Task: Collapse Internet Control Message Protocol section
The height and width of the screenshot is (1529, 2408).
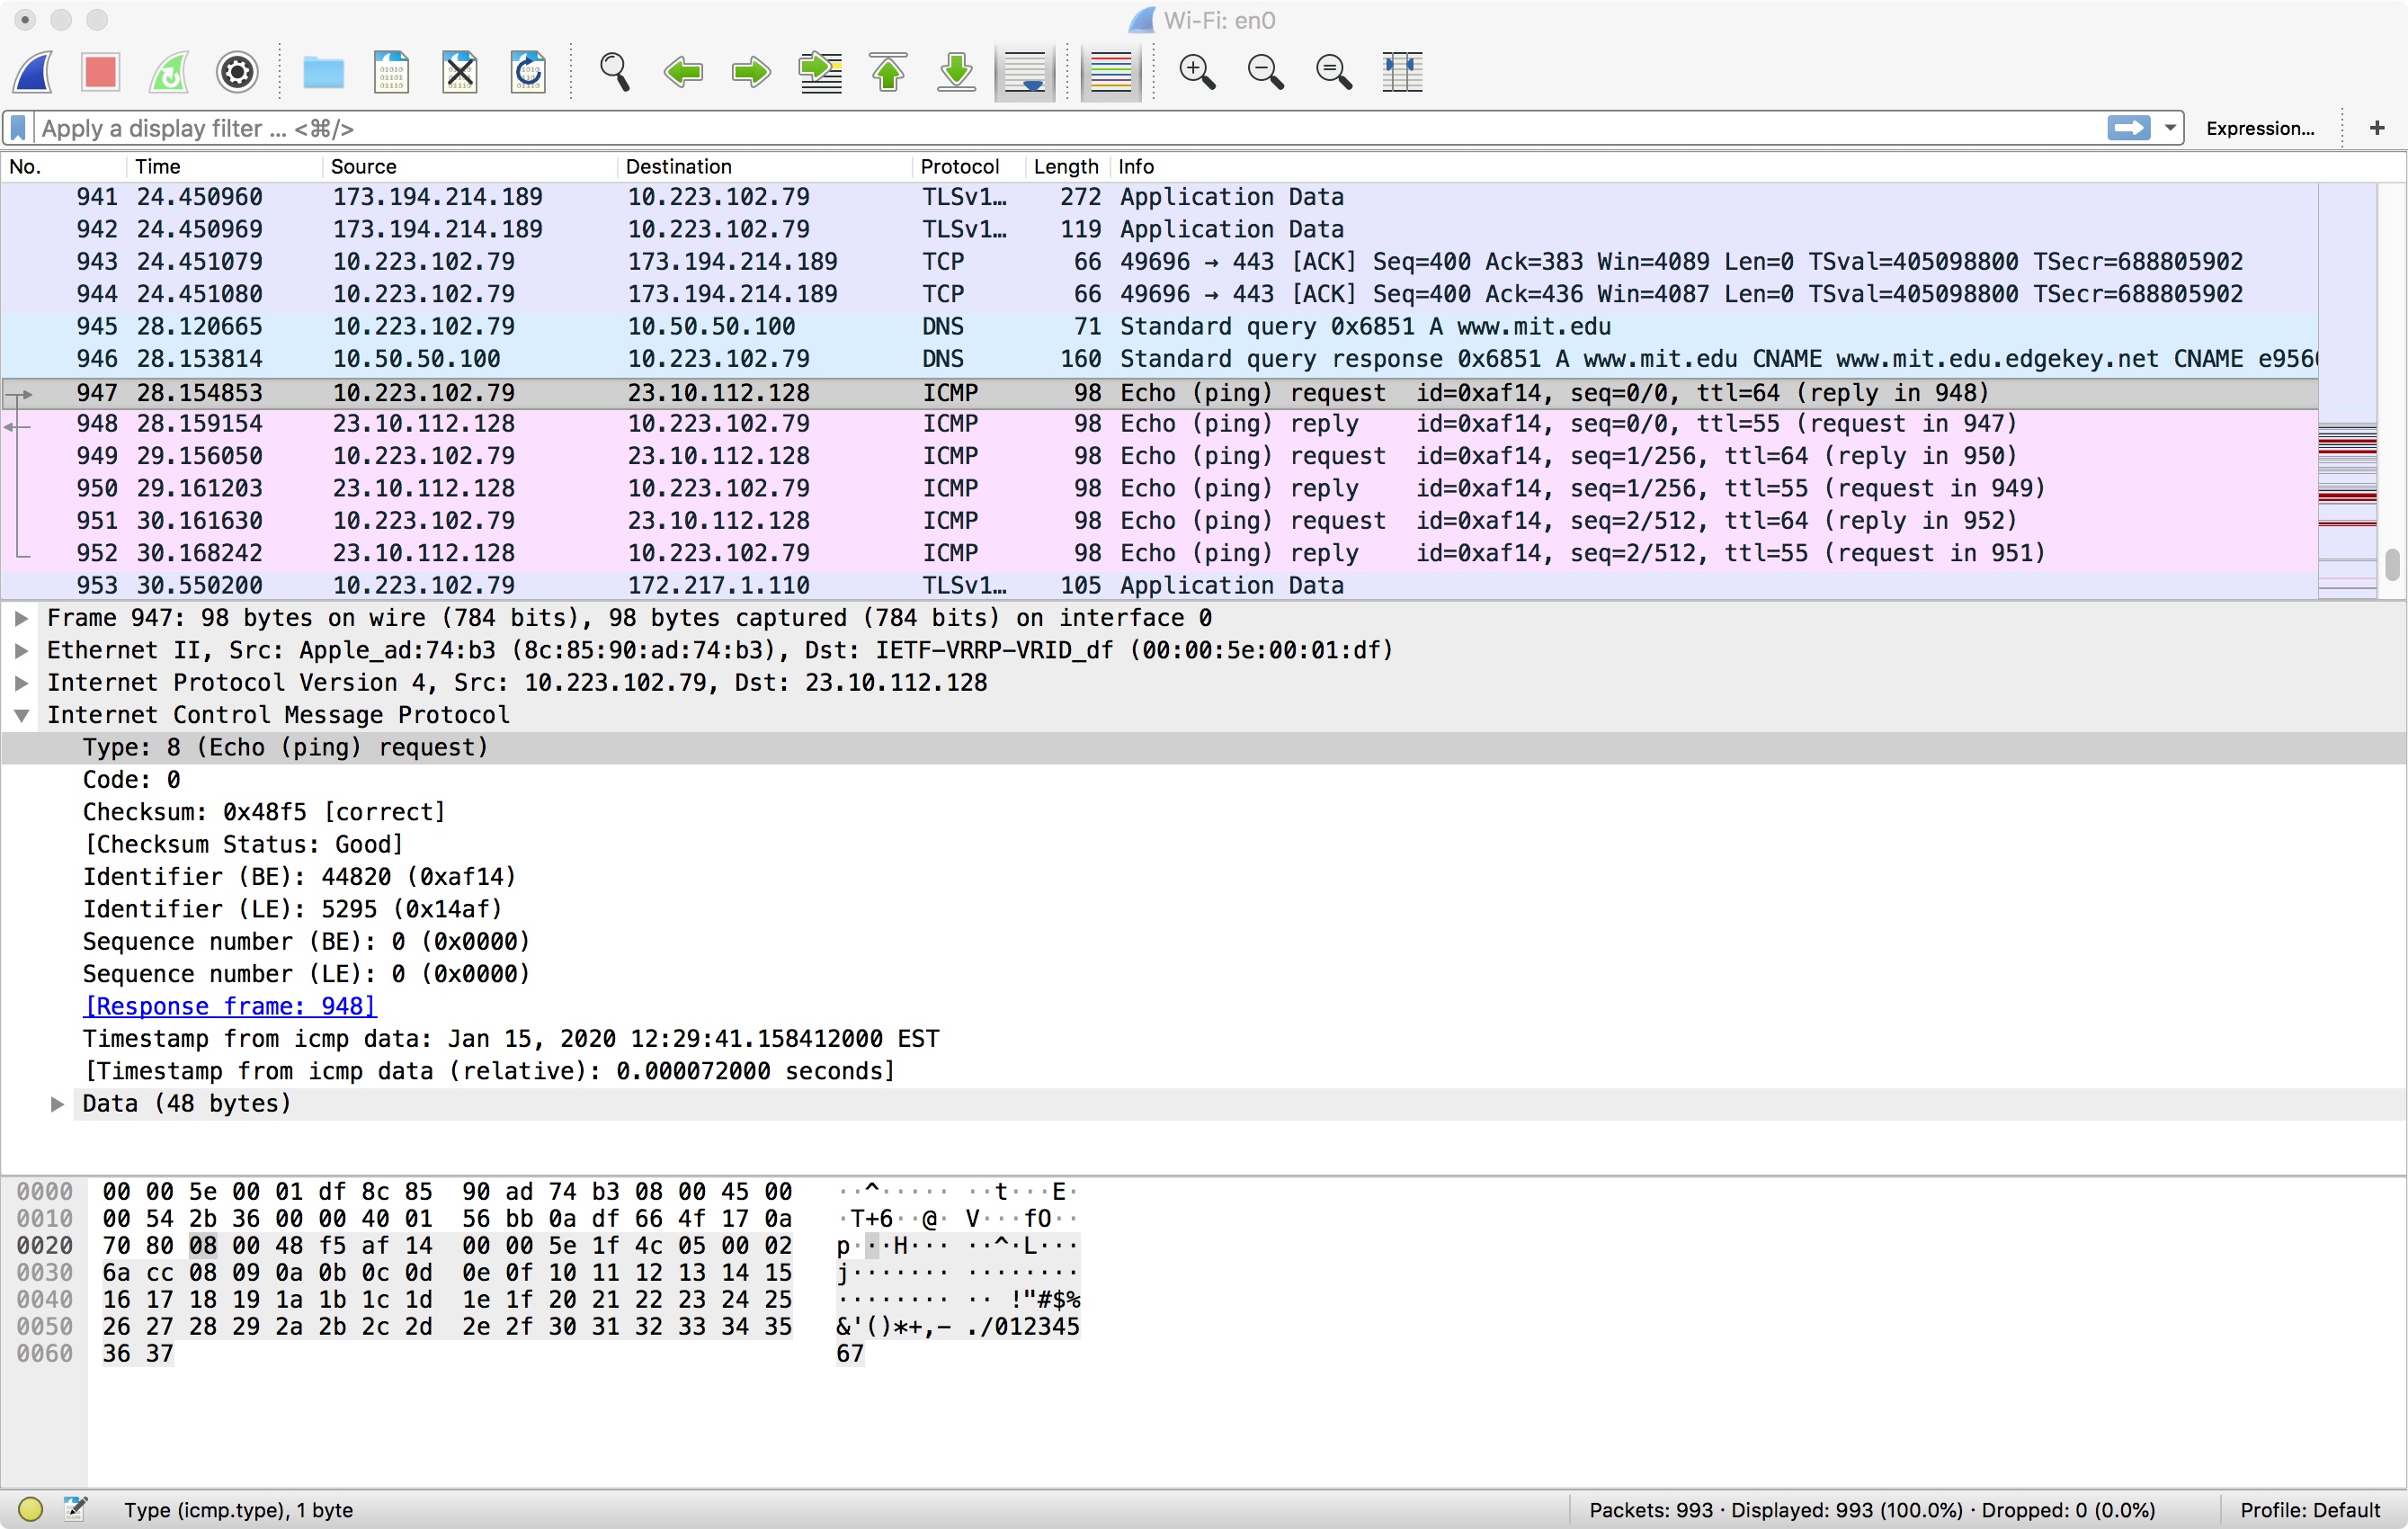Action: 21,715
